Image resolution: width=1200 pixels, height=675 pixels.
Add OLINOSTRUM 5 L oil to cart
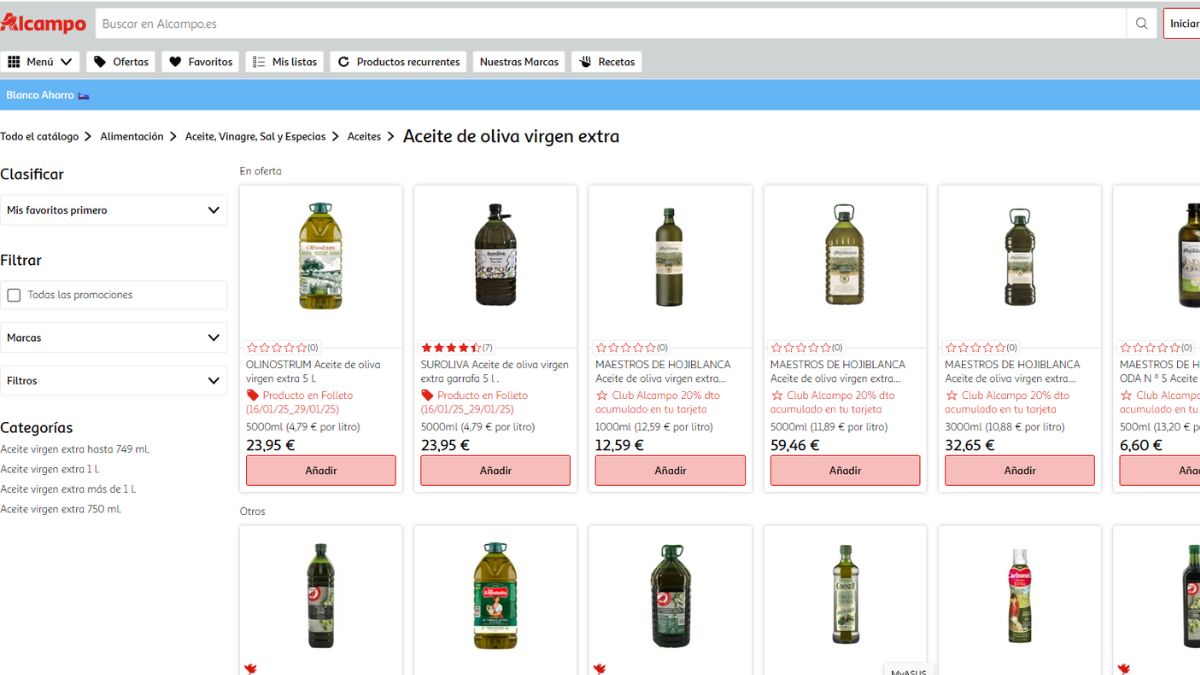tap(321, 471)
